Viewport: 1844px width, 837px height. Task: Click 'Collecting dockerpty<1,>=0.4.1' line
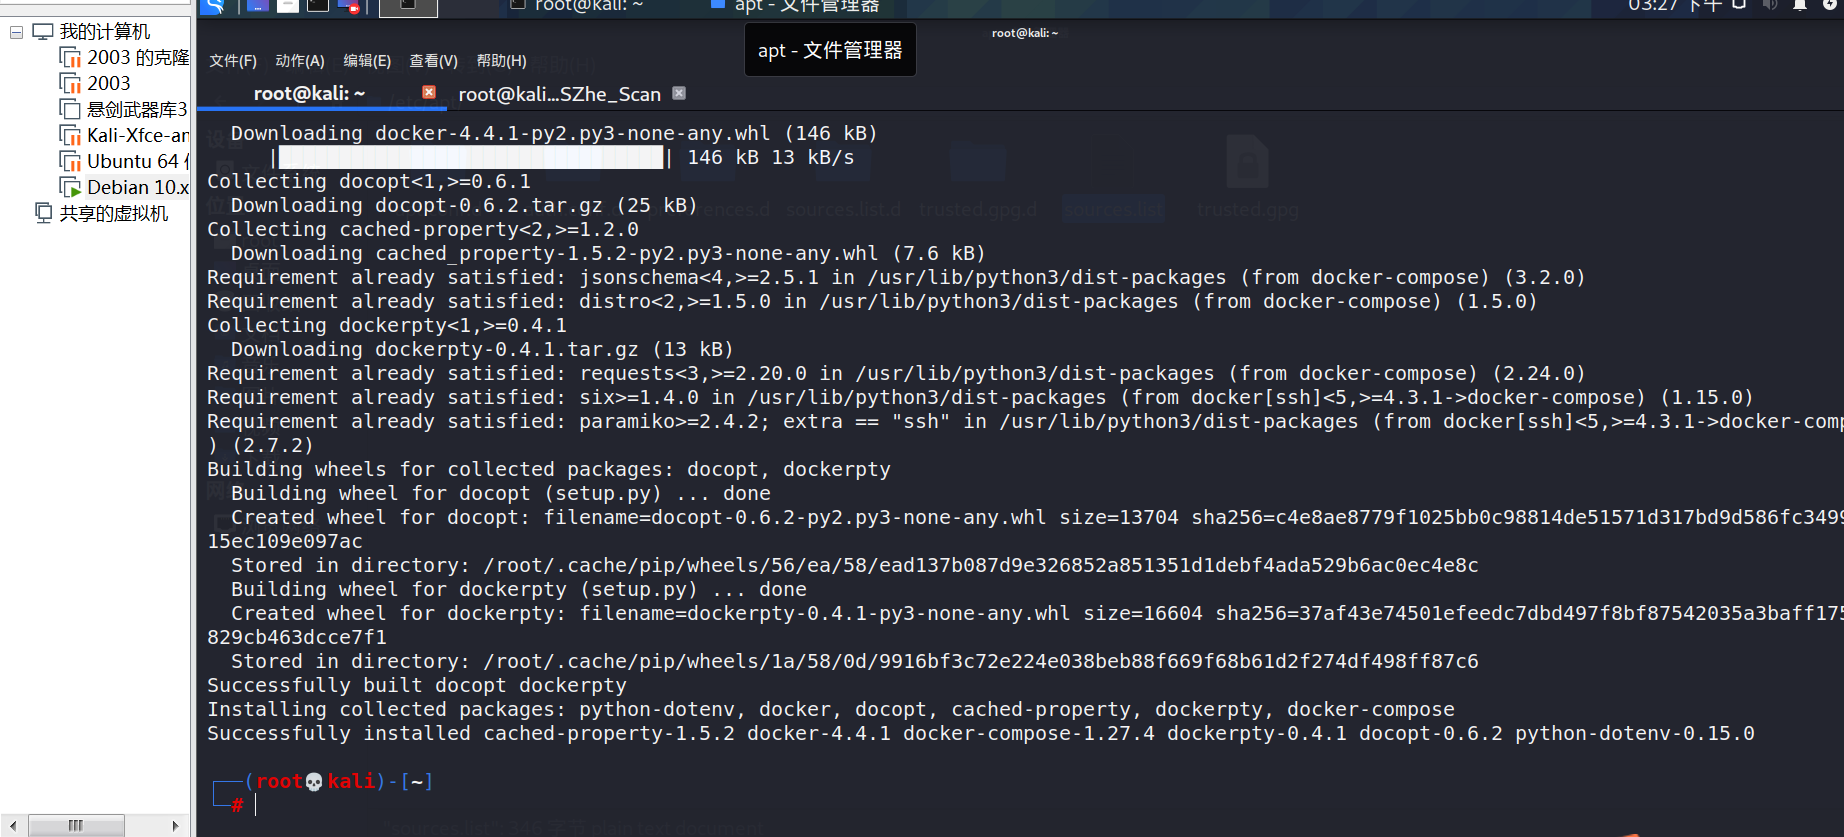point(387,325)
